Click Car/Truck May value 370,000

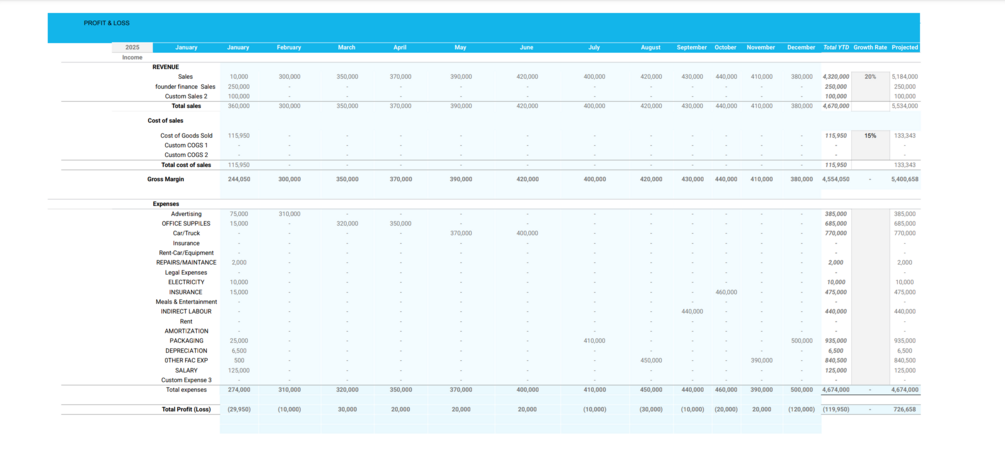coord(461,233)
